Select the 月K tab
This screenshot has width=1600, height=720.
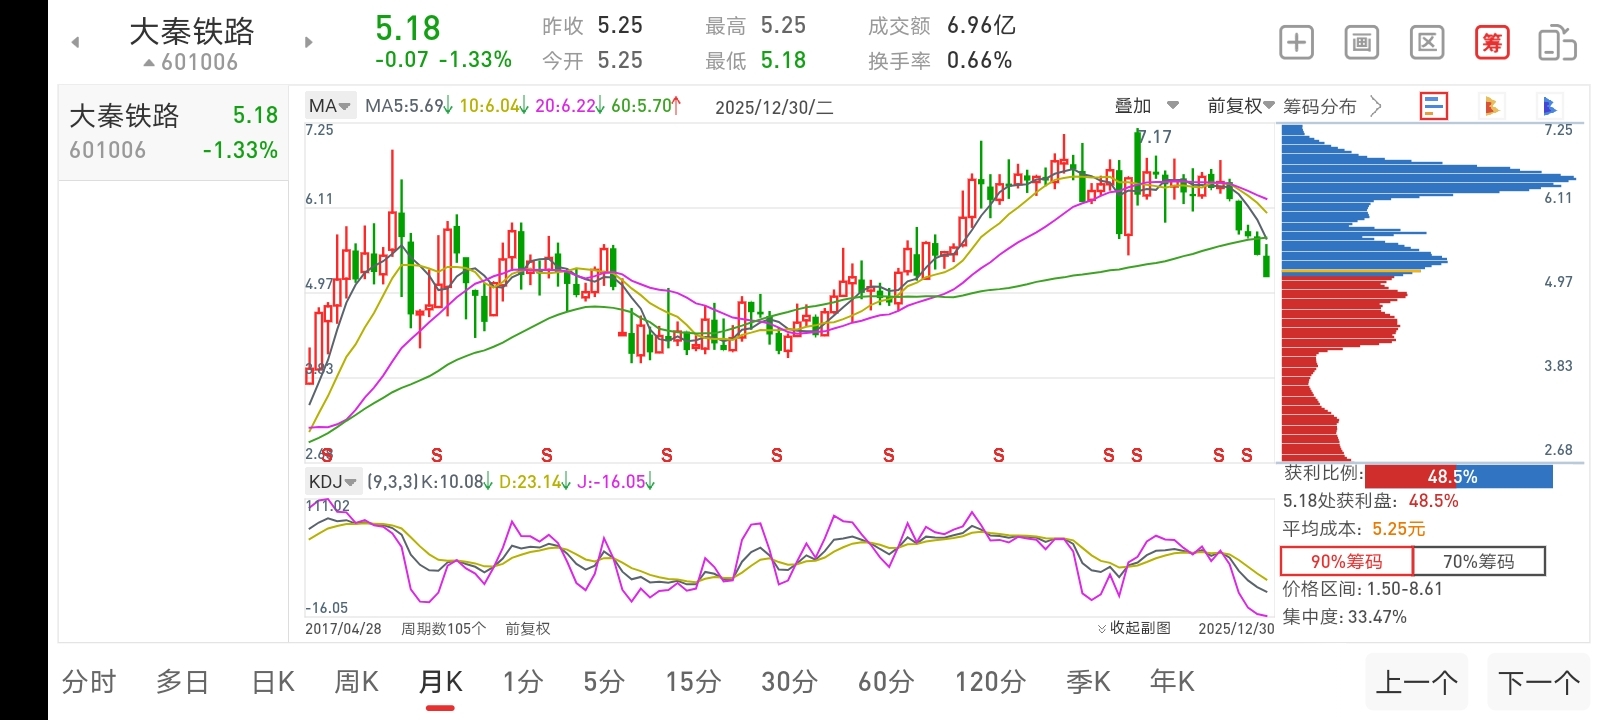pyautogui.click(x=440, y=682)
